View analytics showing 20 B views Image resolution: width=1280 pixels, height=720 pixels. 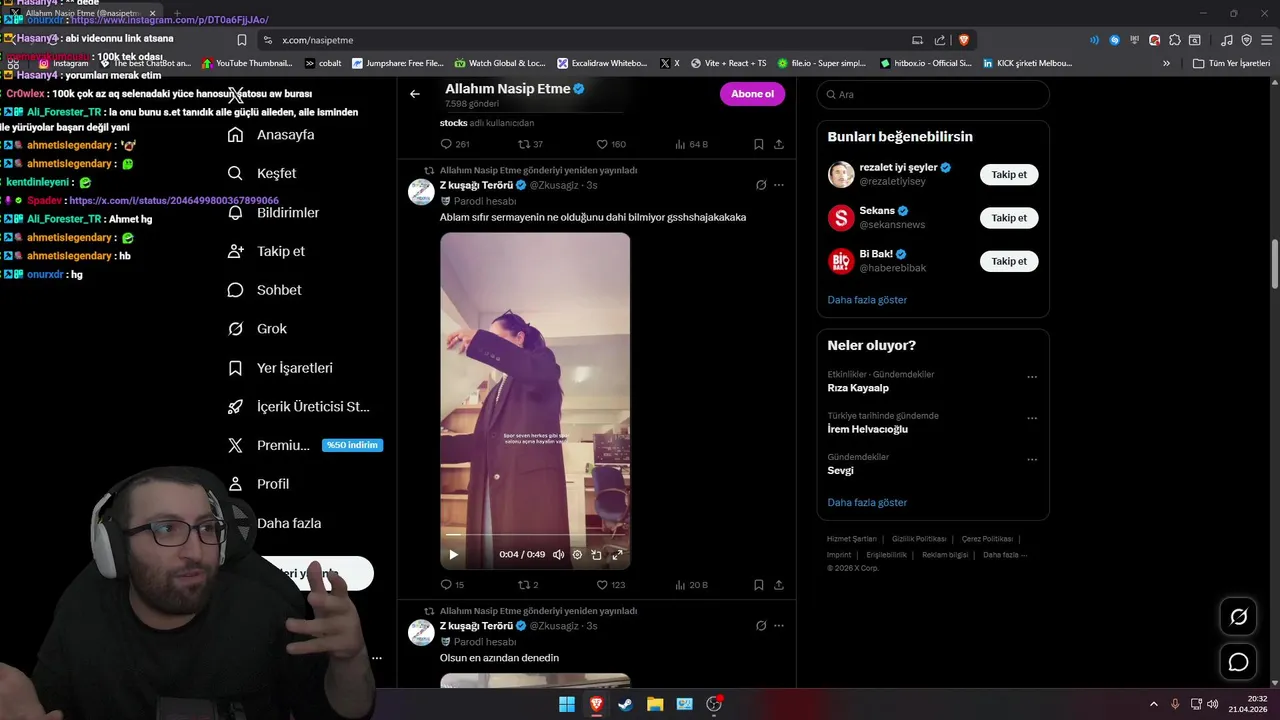coord(691,585)
